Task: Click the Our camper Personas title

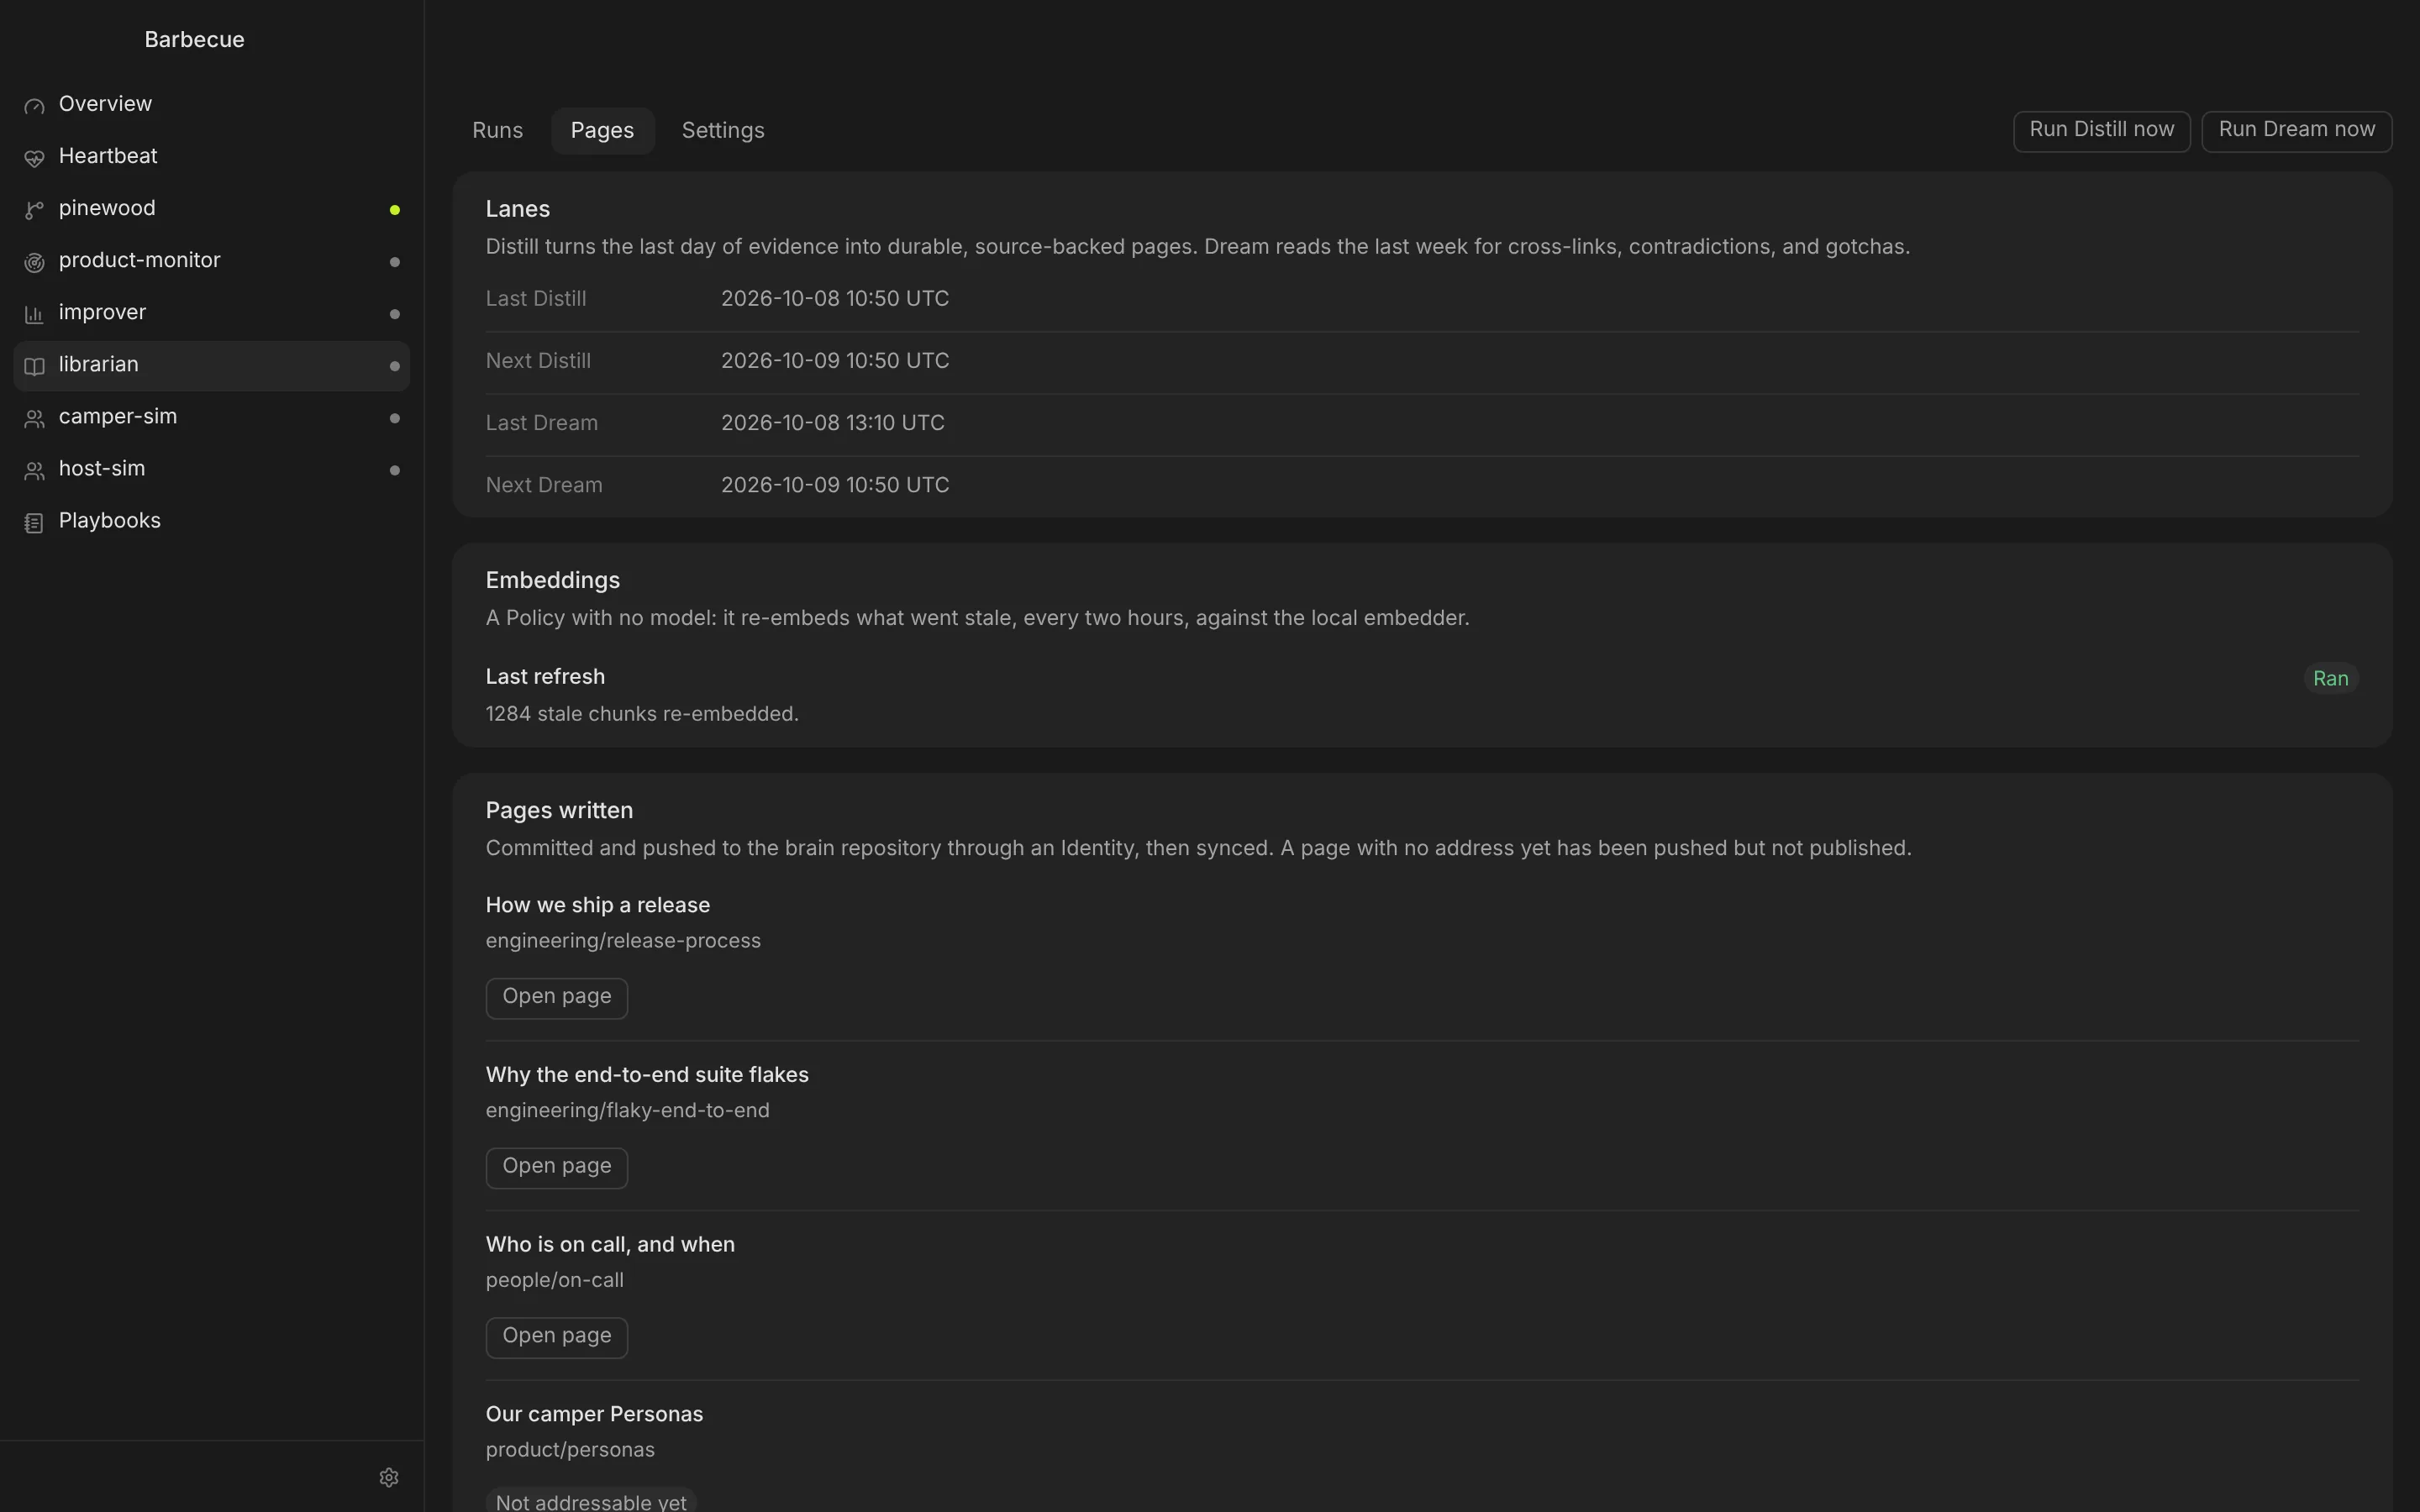Action: pos(594,1414)
